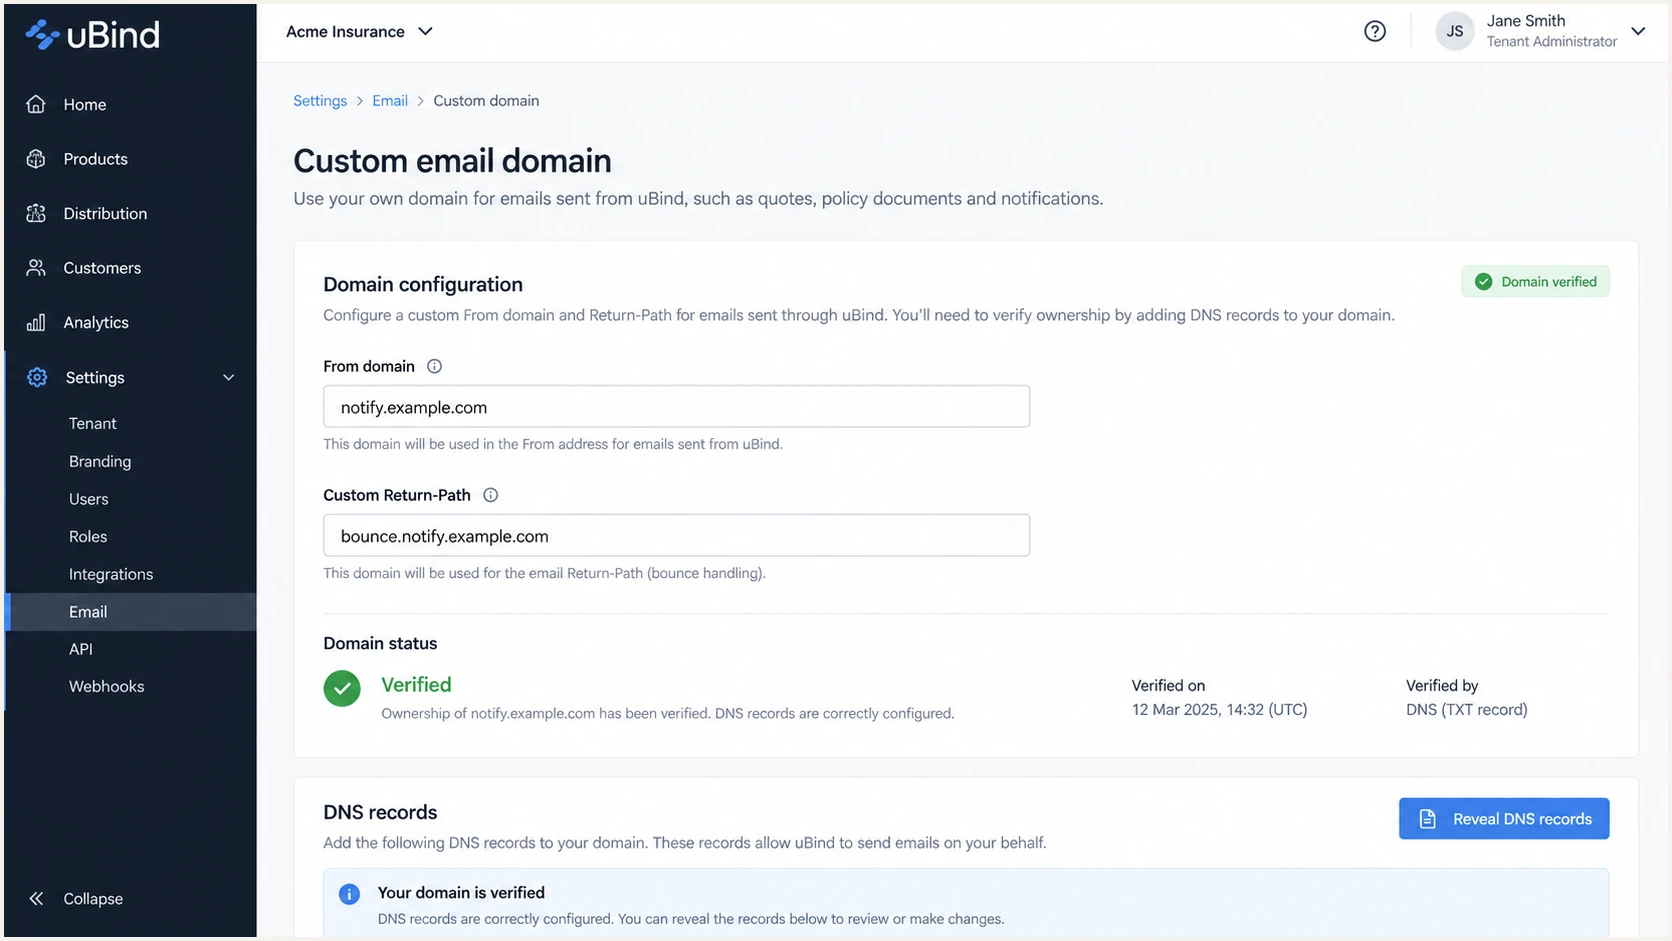Click the green Verified checkmark icon
The width and height of the screenshot is (1672, 941).
pos(342,688)
